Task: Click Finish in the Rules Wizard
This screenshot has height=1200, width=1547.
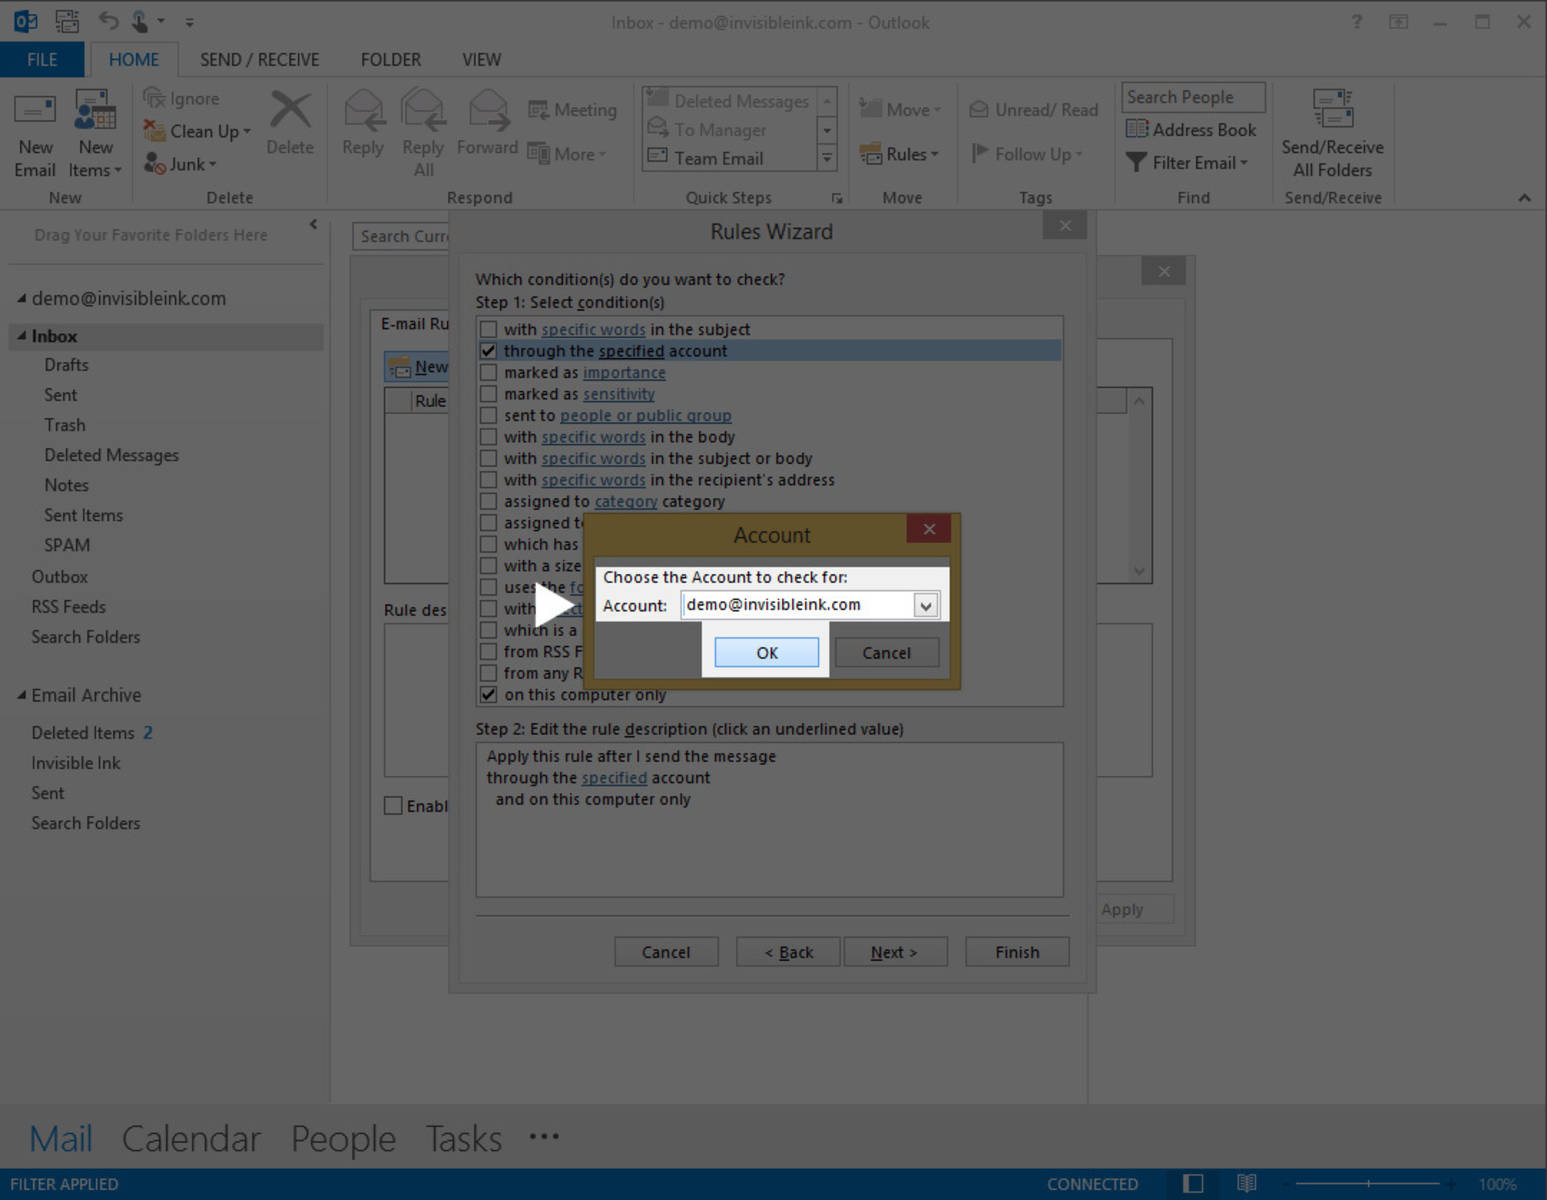Action: [1017, 952]
